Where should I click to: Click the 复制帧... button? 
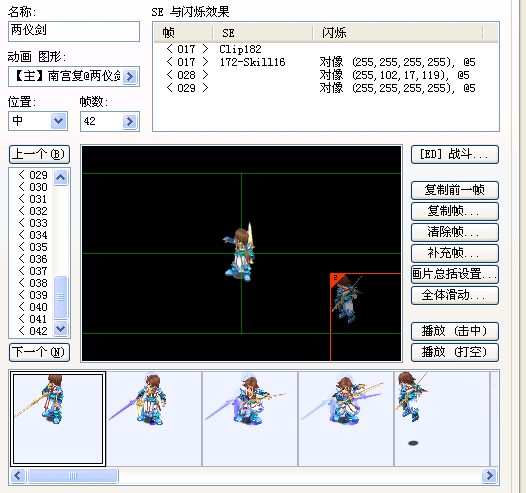[x=455, y=211]
